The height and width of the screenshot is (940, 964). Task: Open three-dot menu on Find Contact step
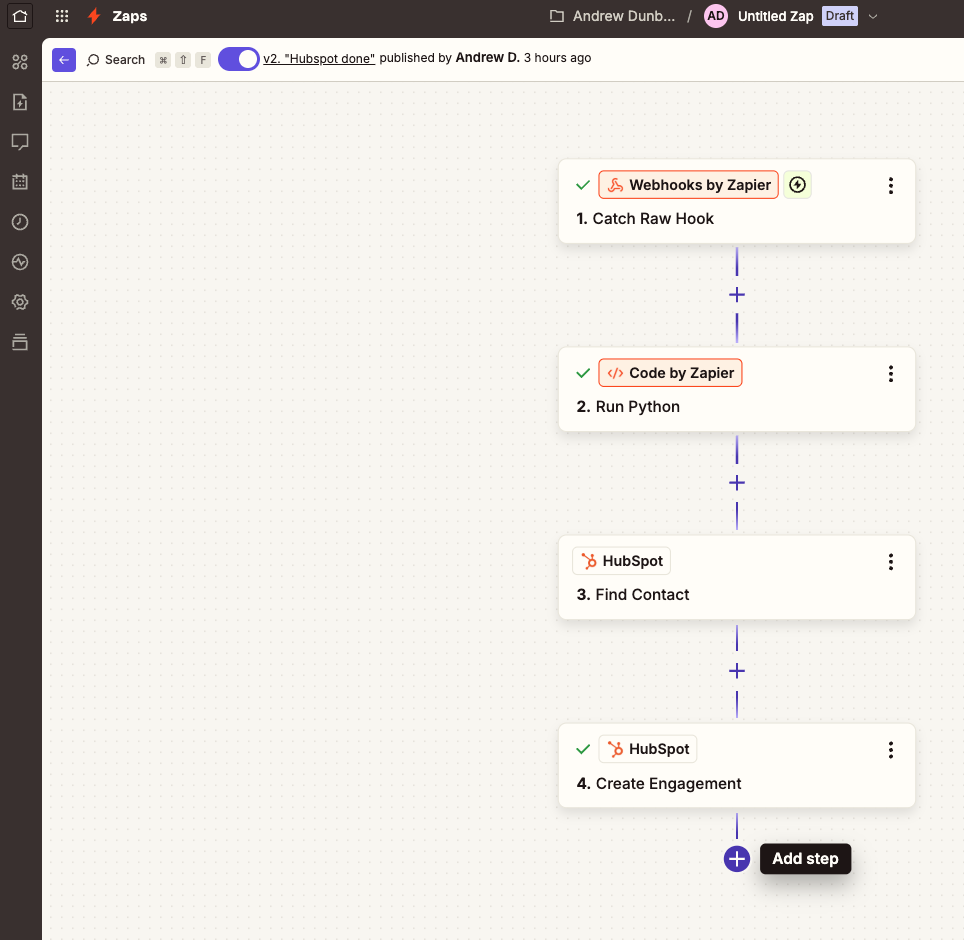[x=890, y=561]
